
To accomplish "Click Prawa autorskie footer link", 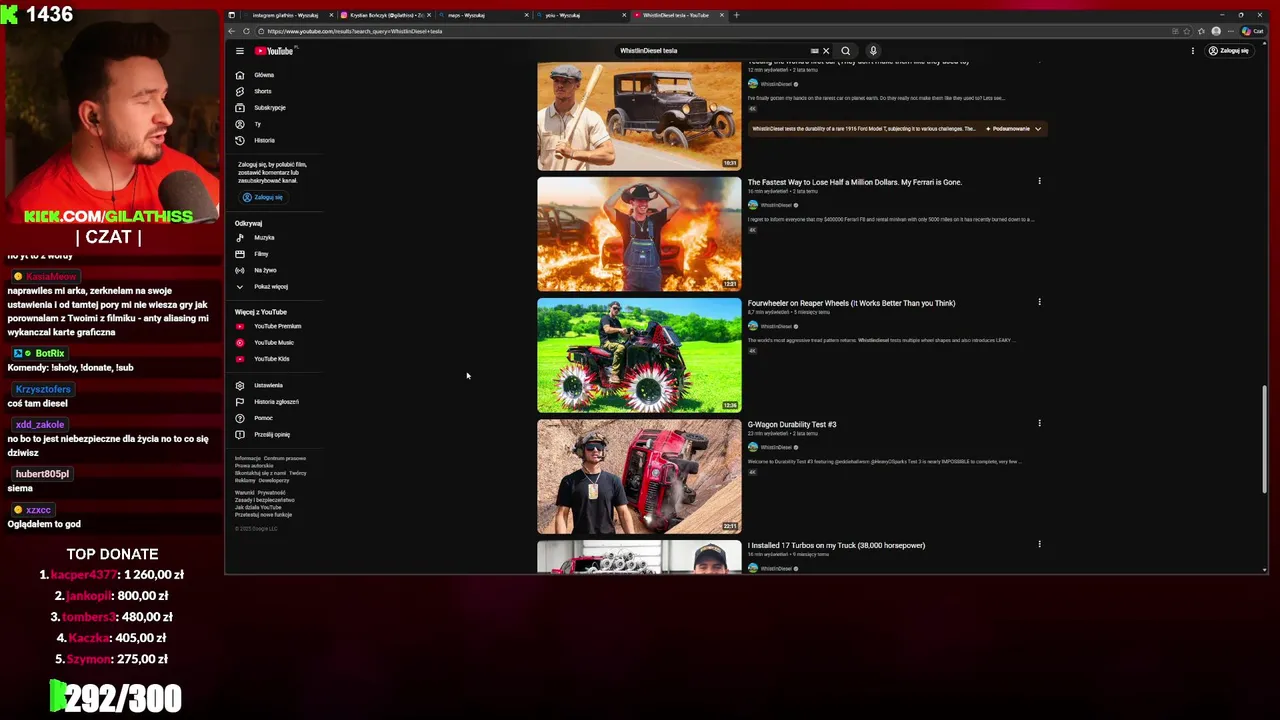I will coord(254,466).
